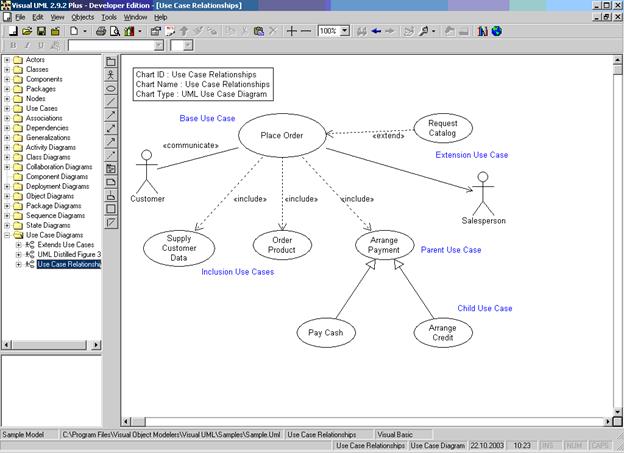Screen dimensions: 624x453
Task: Collapse the Use Case Diagrams folder
Action: [x=7, y=235]
